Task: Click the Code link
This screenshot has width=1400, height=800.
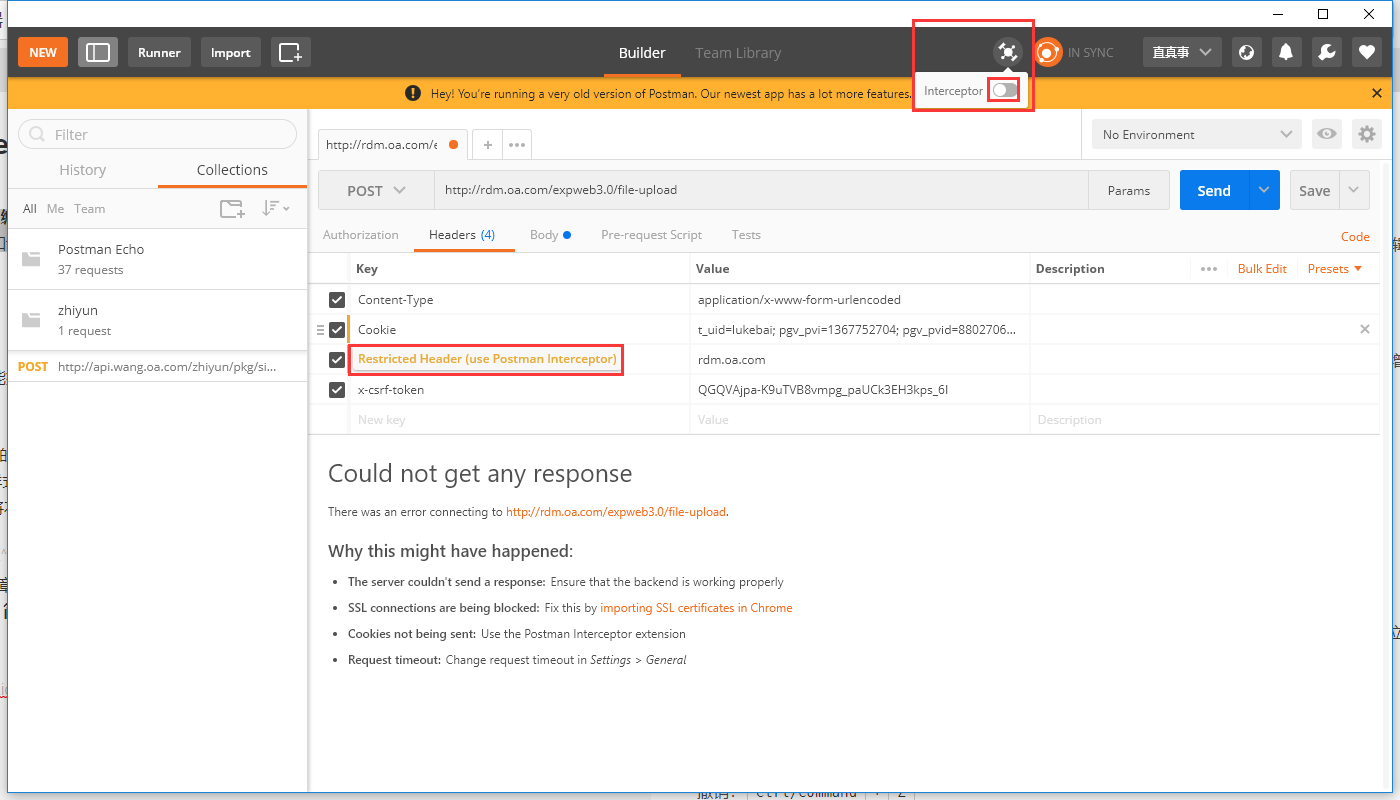Action: [1355, 237]
